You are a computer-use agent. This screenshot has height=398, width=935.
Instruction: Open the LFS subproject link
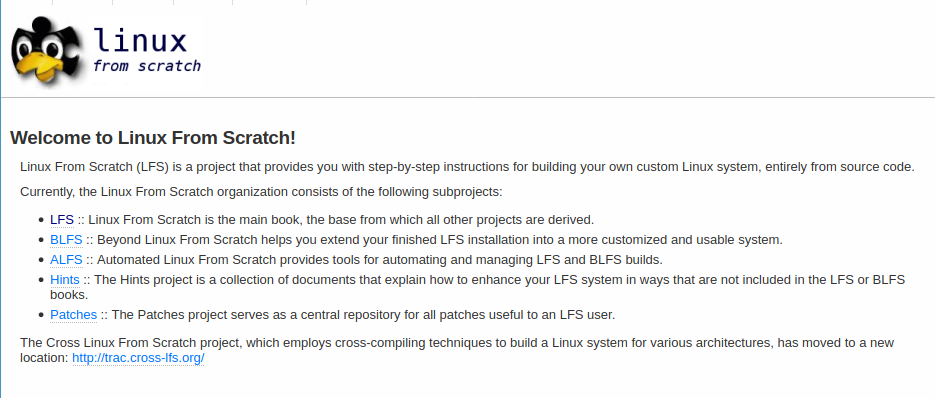tap(62, 220)
